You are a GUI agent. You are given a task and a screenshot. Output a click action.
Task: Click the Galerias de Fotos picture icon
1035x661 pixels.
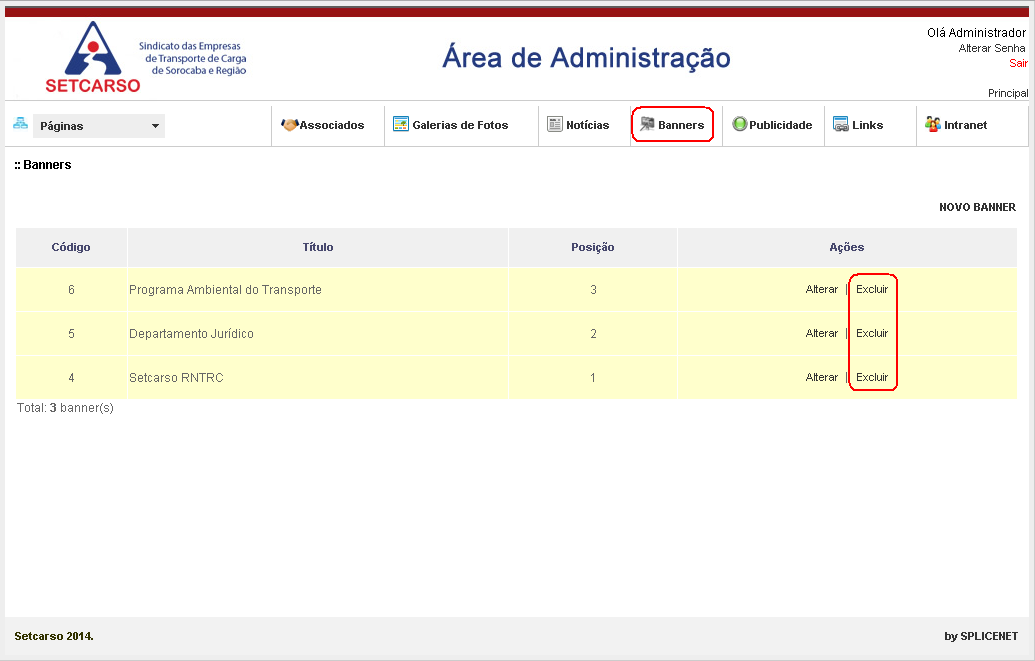(401, 124)
